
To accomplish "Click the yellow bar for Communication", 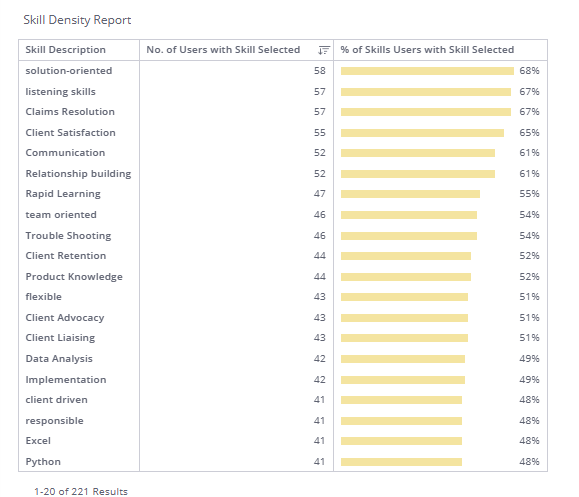I will coord(418,153).
